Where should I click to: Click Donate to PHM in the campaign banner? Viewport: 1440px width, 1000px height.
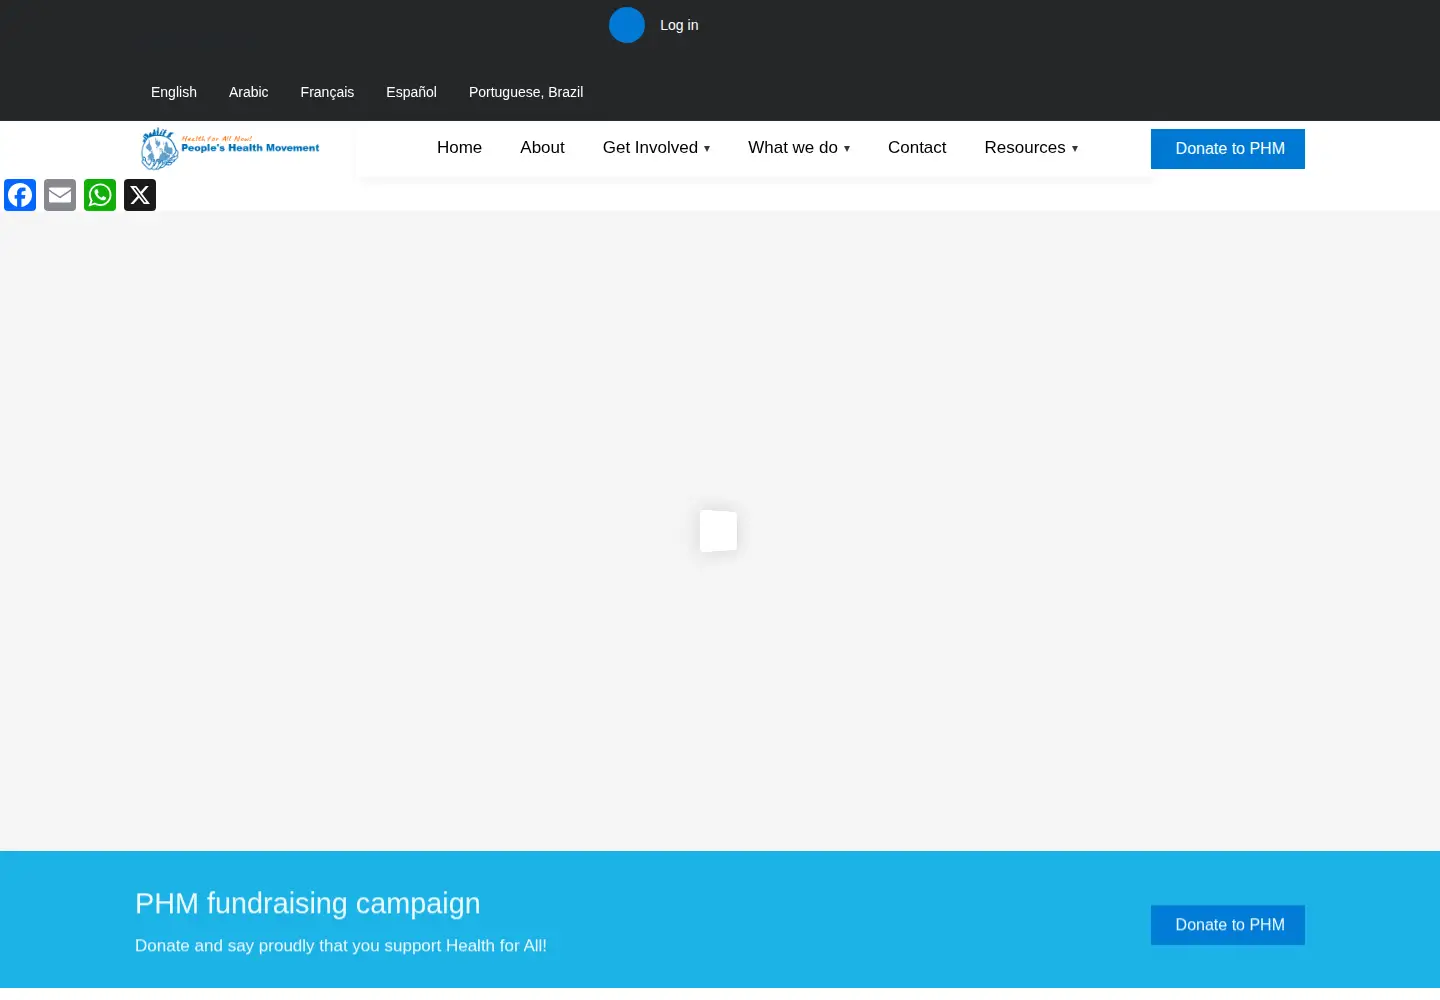coord(1228,925)
